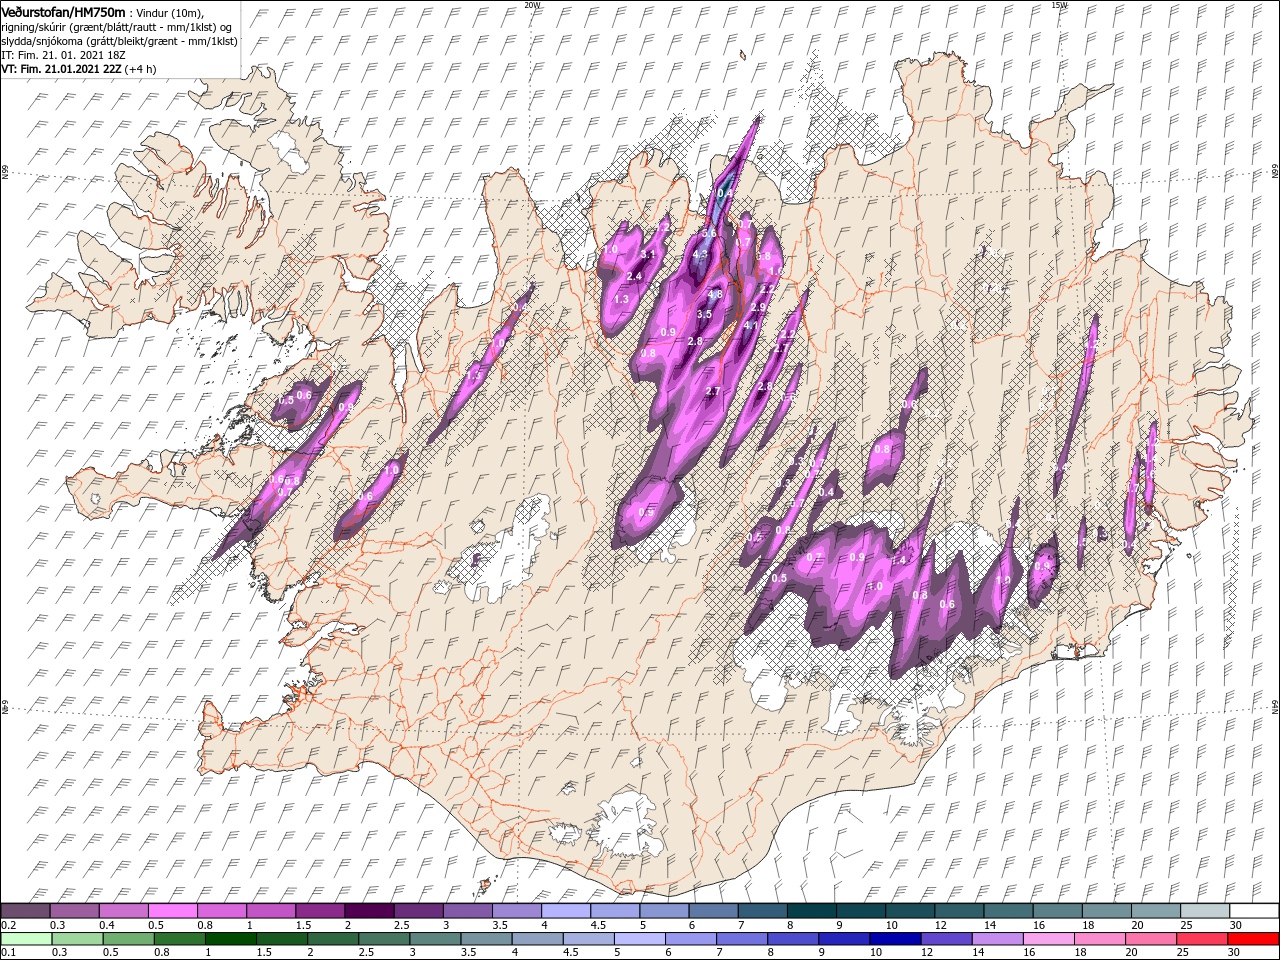Click the slate blue 6 snow legend swatch
The image size is (1280, 960).
pos(713,911)
